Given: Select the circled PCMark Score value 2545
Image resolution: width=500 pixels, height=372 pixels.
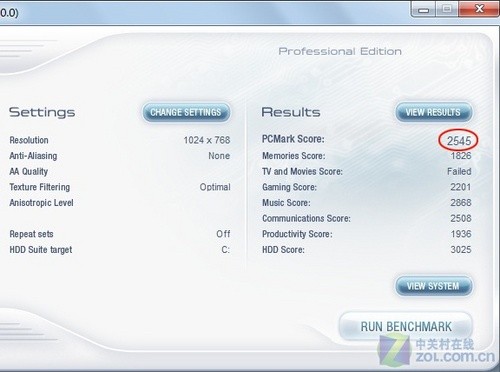Looking at the screenshot, I should click(x=459, y=141).
